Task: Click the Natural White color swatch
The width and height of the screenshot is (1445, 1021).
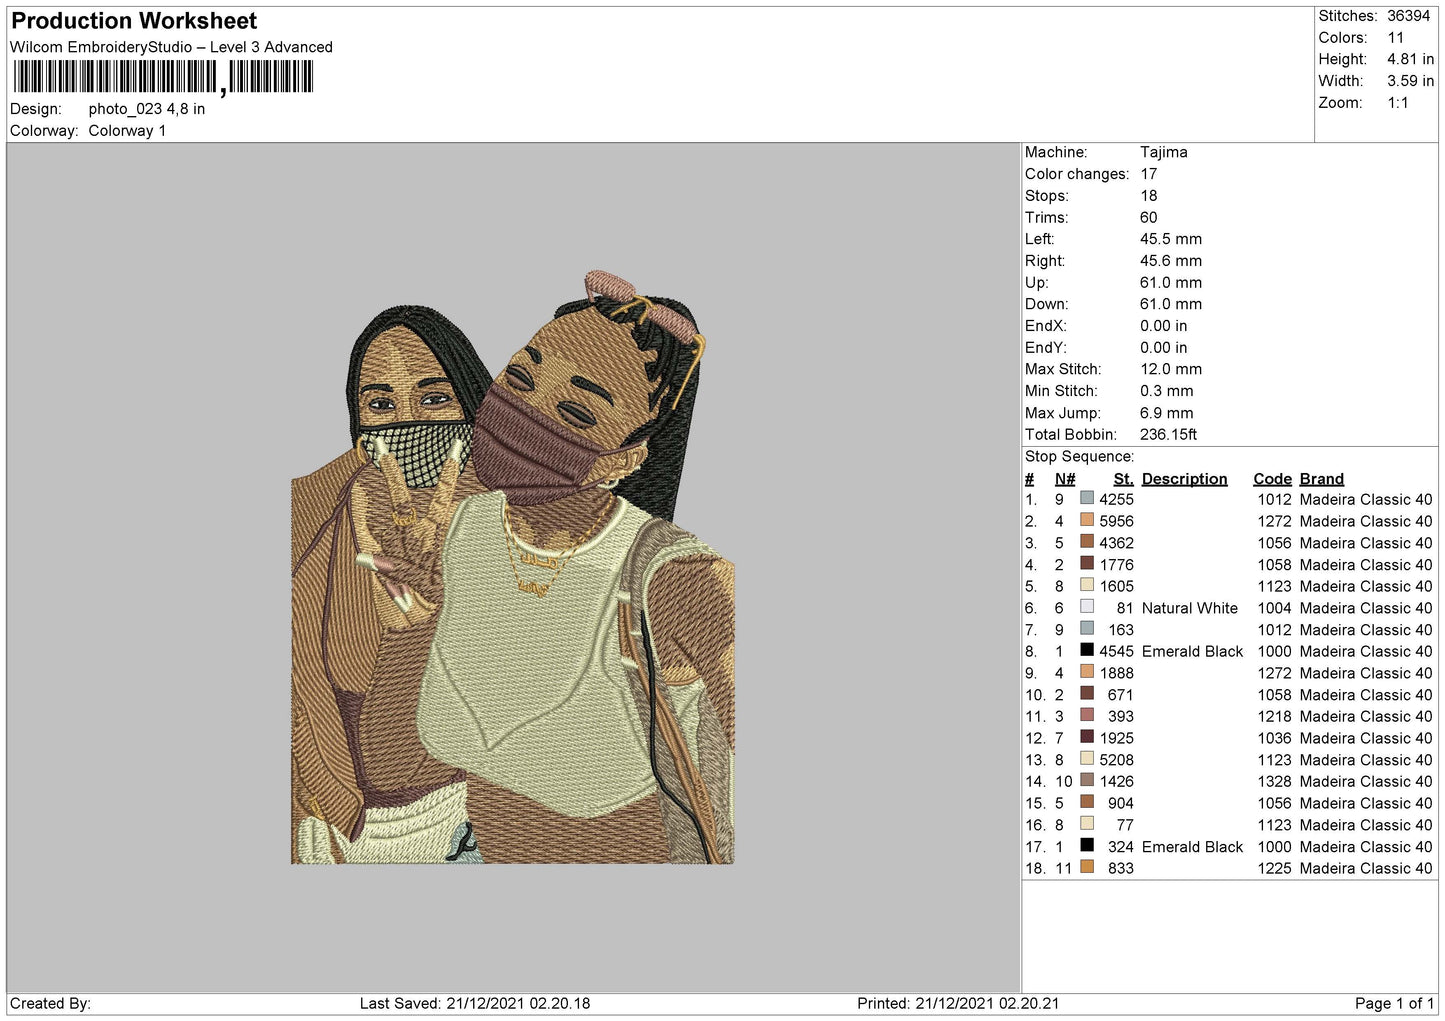Action: pyautogui.click(x=1087, y=606)
